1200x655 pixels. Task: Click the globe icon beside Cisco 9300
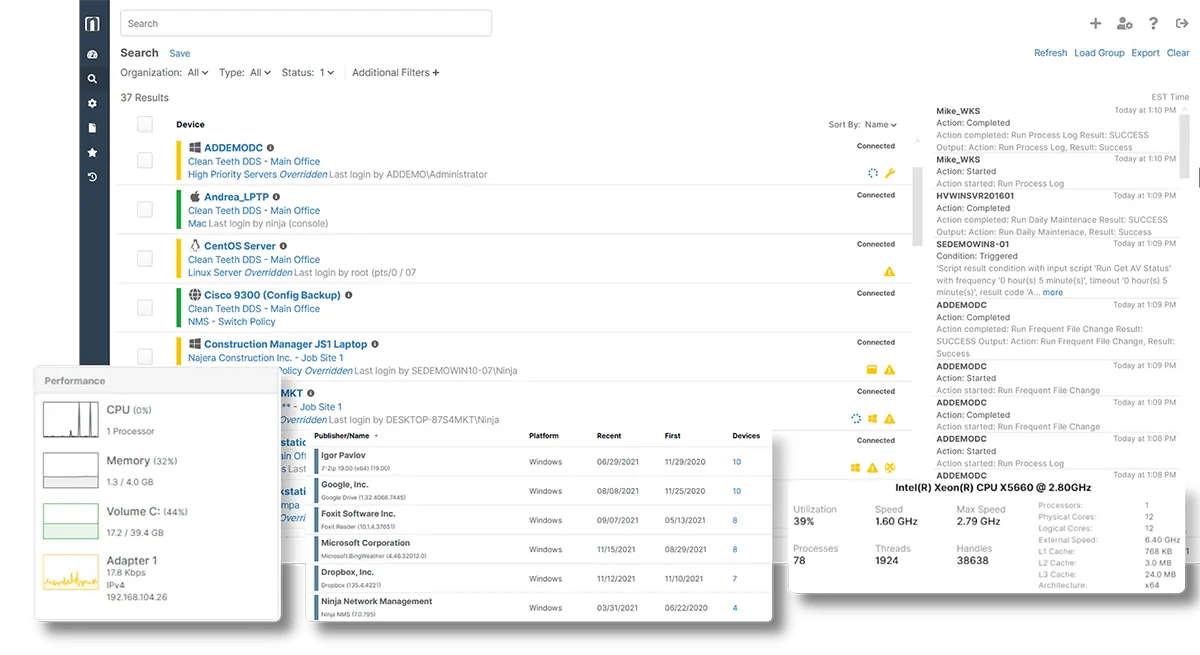195,295
